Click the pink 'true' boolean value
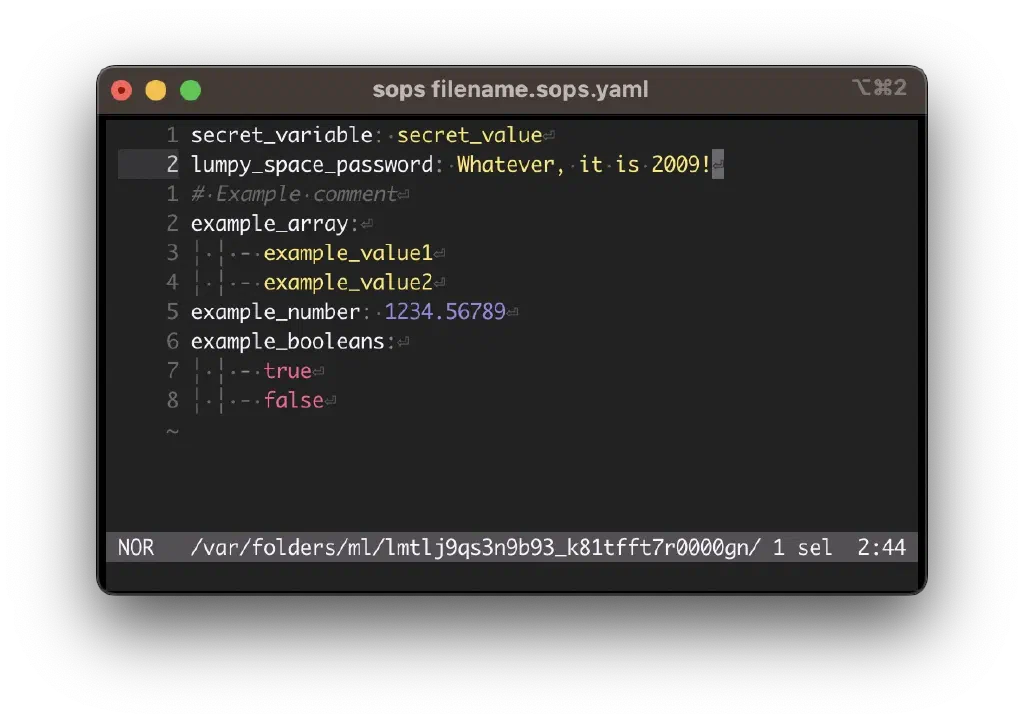Viewport: 1024px width, 723px height. pyautogui.click(x=288, y=371)
